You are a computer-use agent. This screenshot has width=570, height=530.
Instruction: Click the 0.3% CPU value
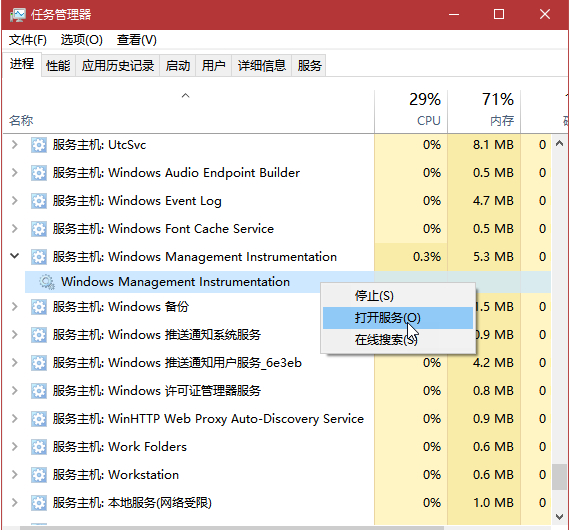(x=426, y=257)
